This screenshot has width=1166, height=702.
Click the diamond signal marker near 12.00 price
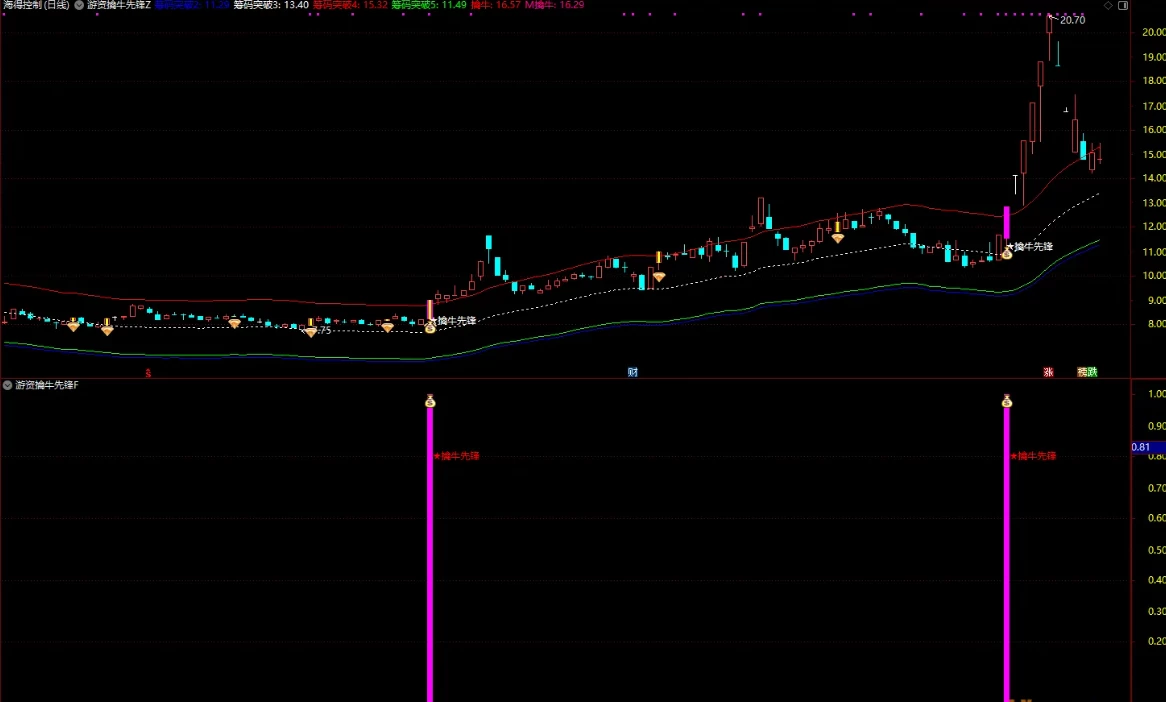[x=838, y=239]
